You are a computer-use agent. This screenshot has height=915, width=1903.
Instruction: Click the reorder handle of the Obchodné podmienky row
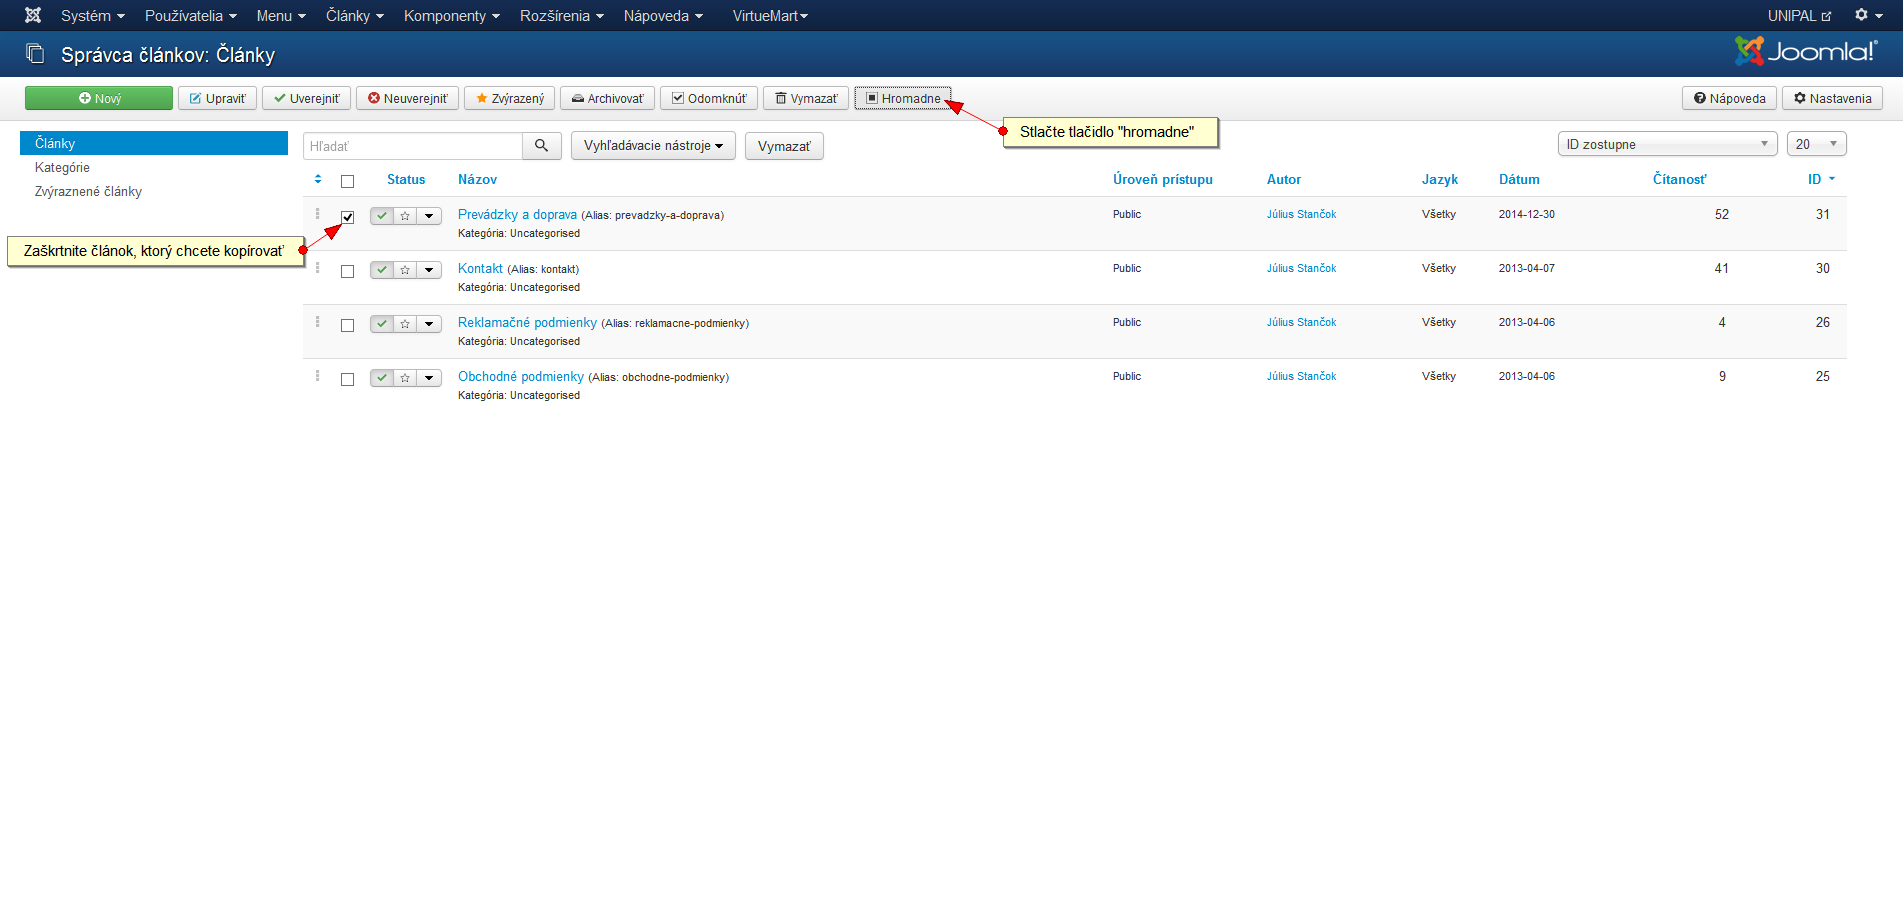pos(318,375)
